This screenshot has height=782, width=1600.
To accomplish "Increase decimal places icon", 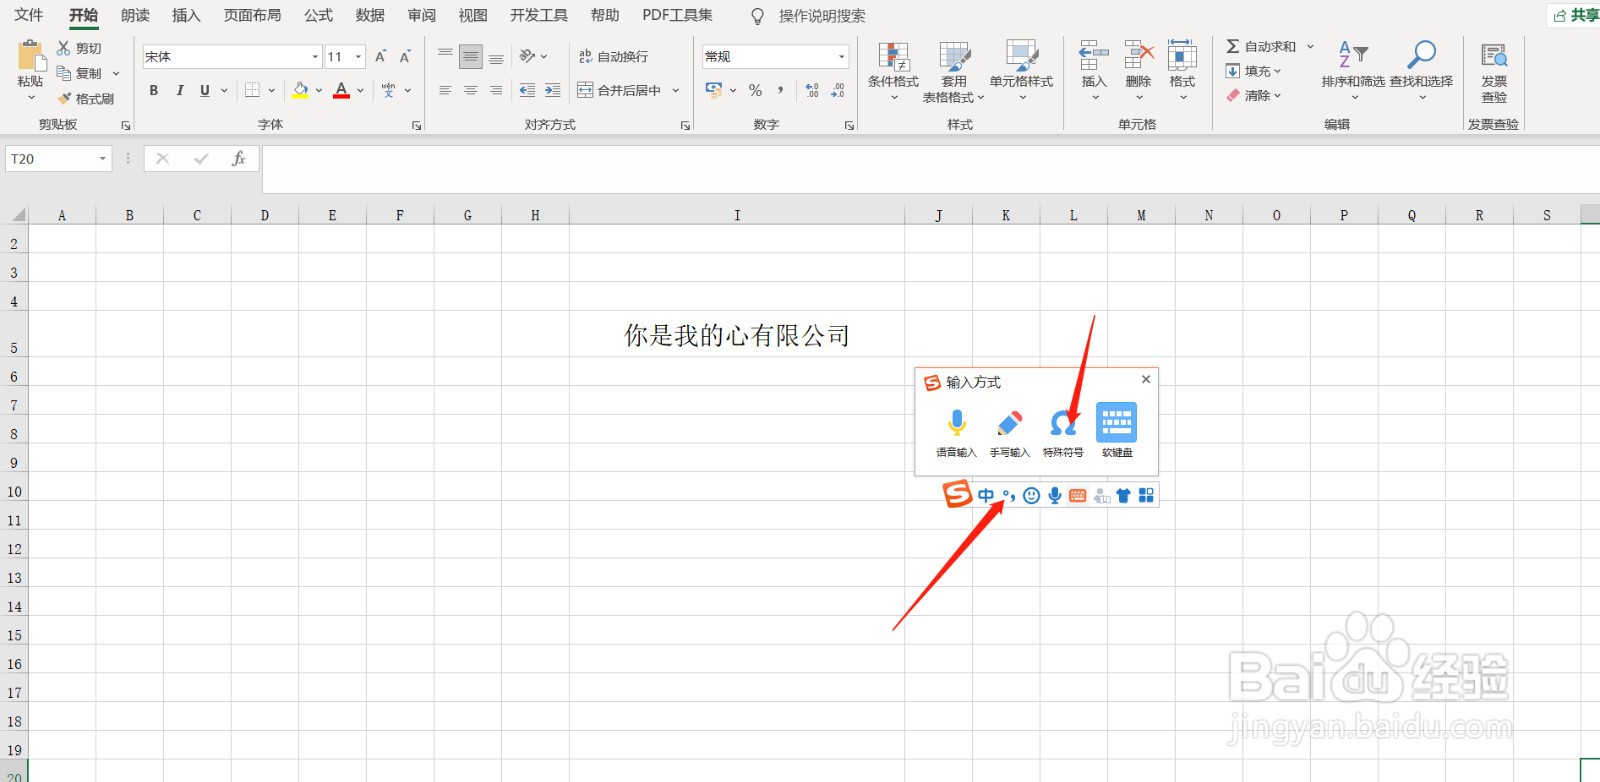I will [812, 90].
